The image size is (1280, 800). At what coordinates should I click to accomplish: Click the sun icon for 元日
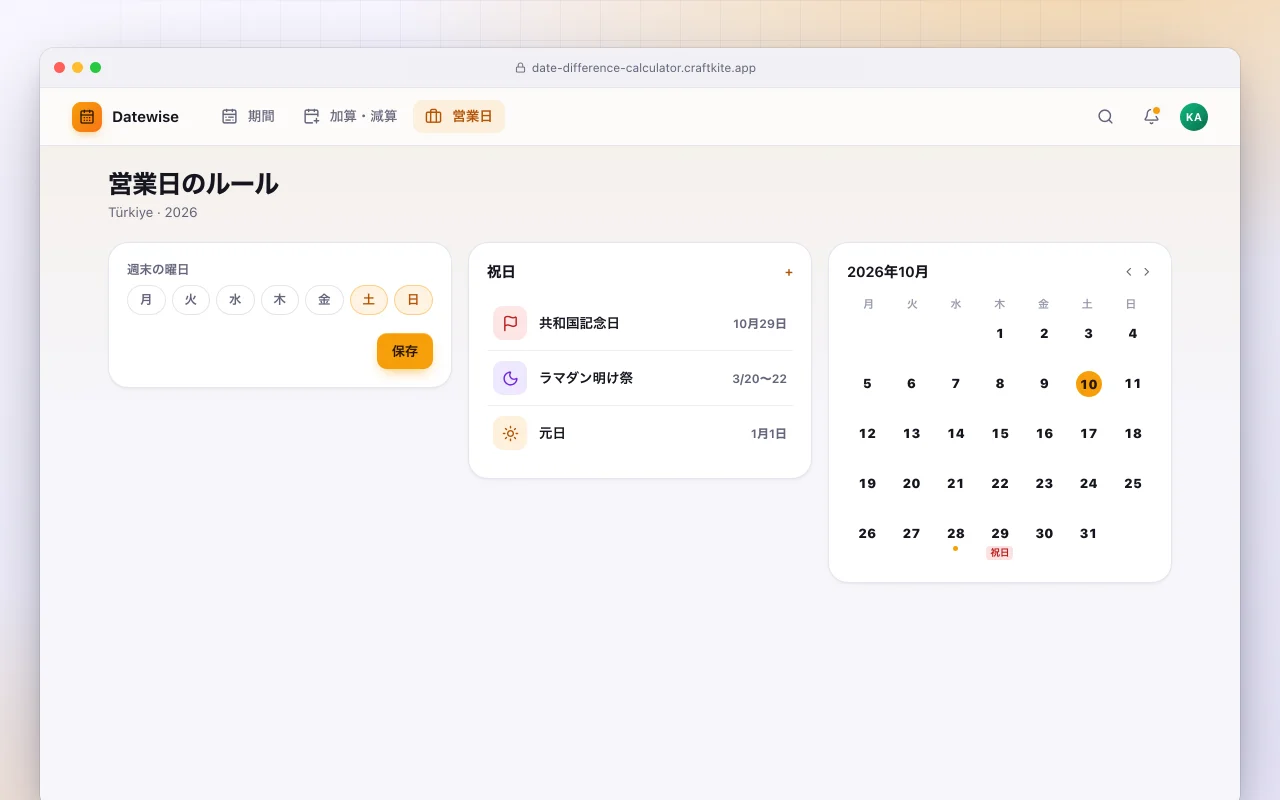pyautogui.click(x=510, y=433)
